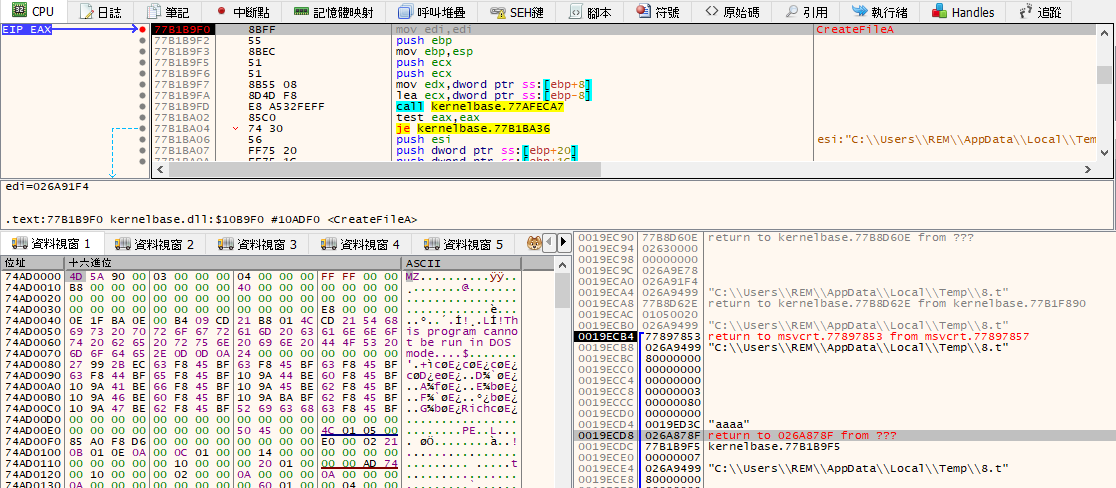Switch to the 日誌 log tab

tap(100, 11)
